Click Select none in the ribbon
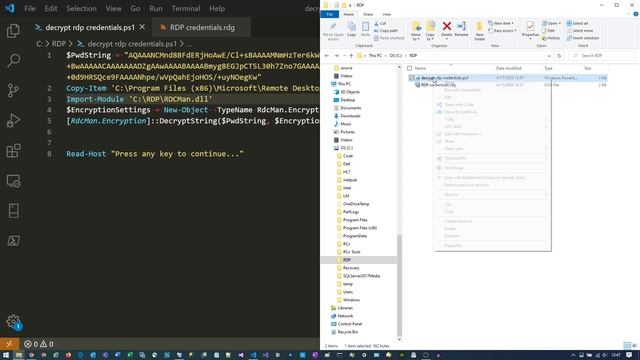 coord(580,31)
